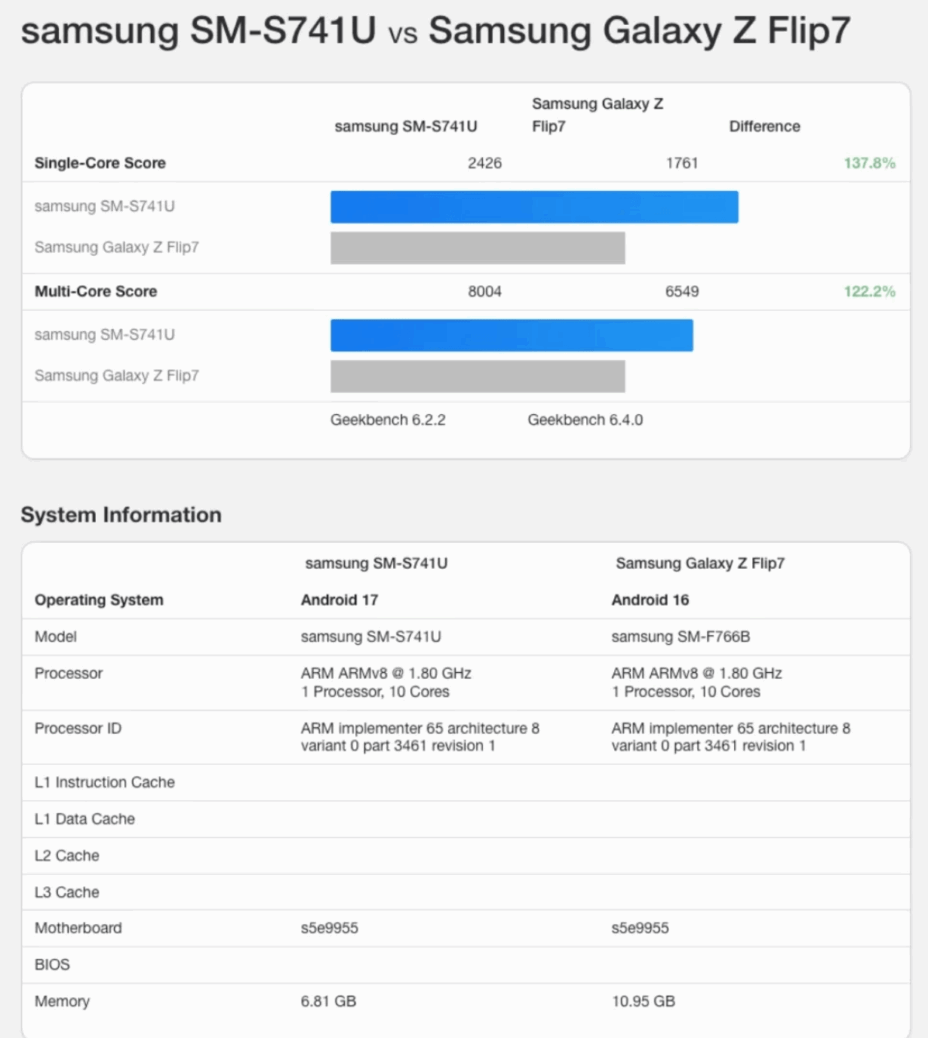928x1038 pixels.
Task: Click the 'Motherboard' row label
Action: click(x=78, y=928)
